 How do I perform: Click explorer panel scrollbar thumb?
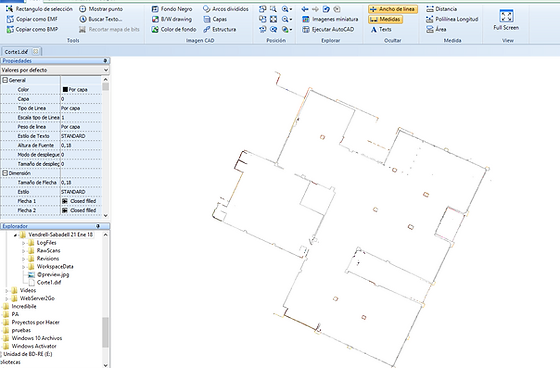[x=105, y=332]
